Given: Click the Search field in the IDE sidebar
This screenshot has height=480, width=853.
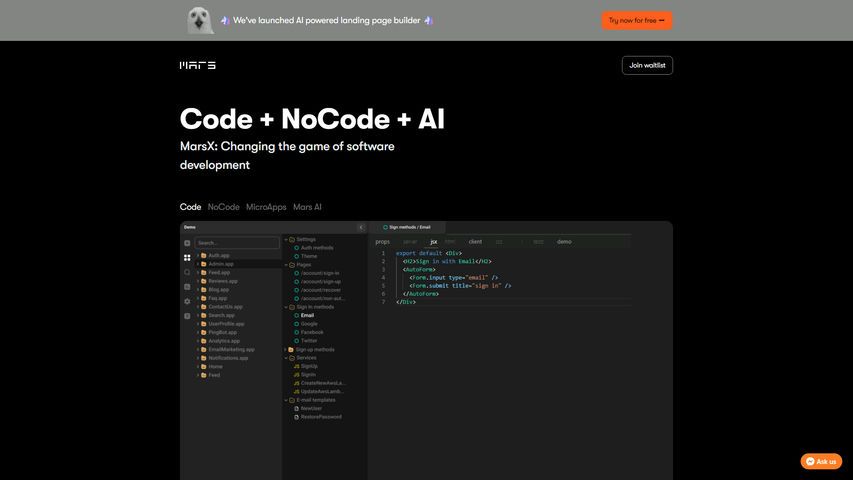Looking at the screenshot, I should pos(237,243).
